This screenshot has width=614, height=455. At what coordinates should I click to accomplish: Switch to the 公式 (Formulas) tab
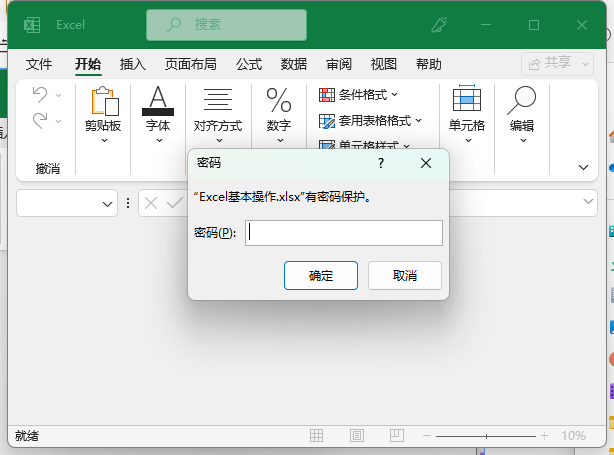[249, 64]
